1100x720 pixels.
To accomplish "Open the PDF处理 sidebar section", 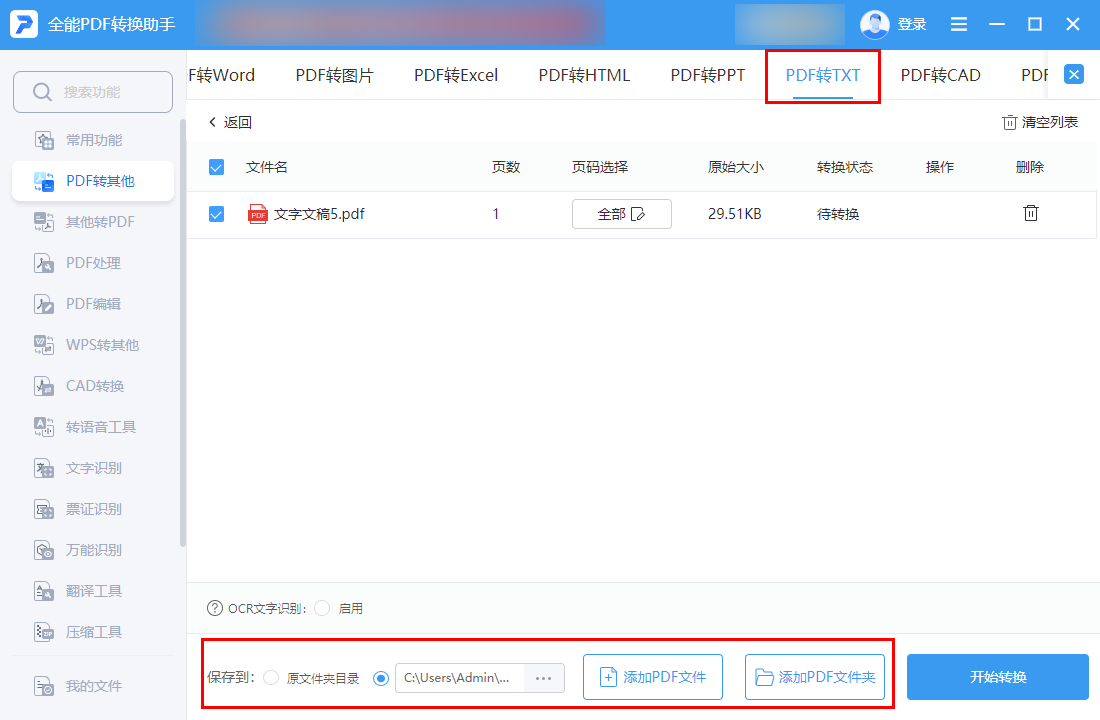I will pos(92,262).
